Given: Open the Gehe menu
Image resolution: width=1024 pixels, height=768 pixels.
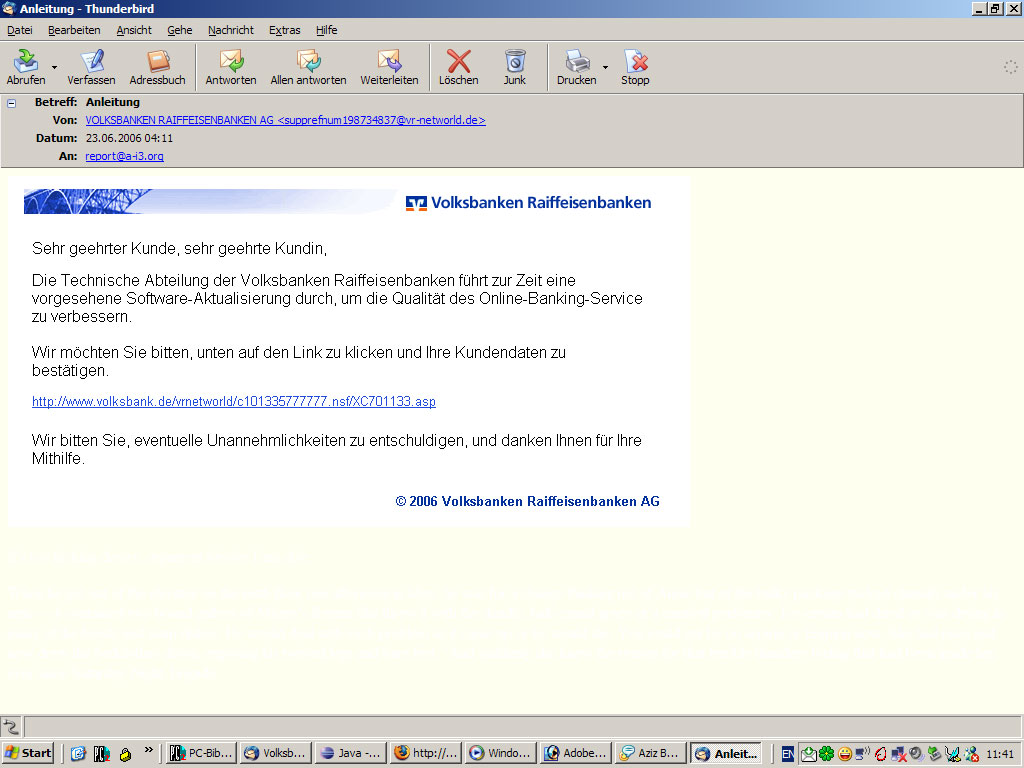Looking at the screenshot, I should 180,30.
